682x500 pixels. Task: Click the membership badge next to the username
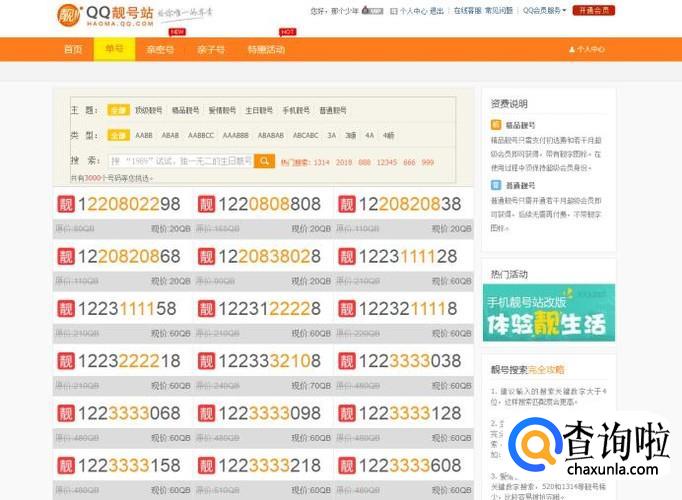[x=373, y=10]
